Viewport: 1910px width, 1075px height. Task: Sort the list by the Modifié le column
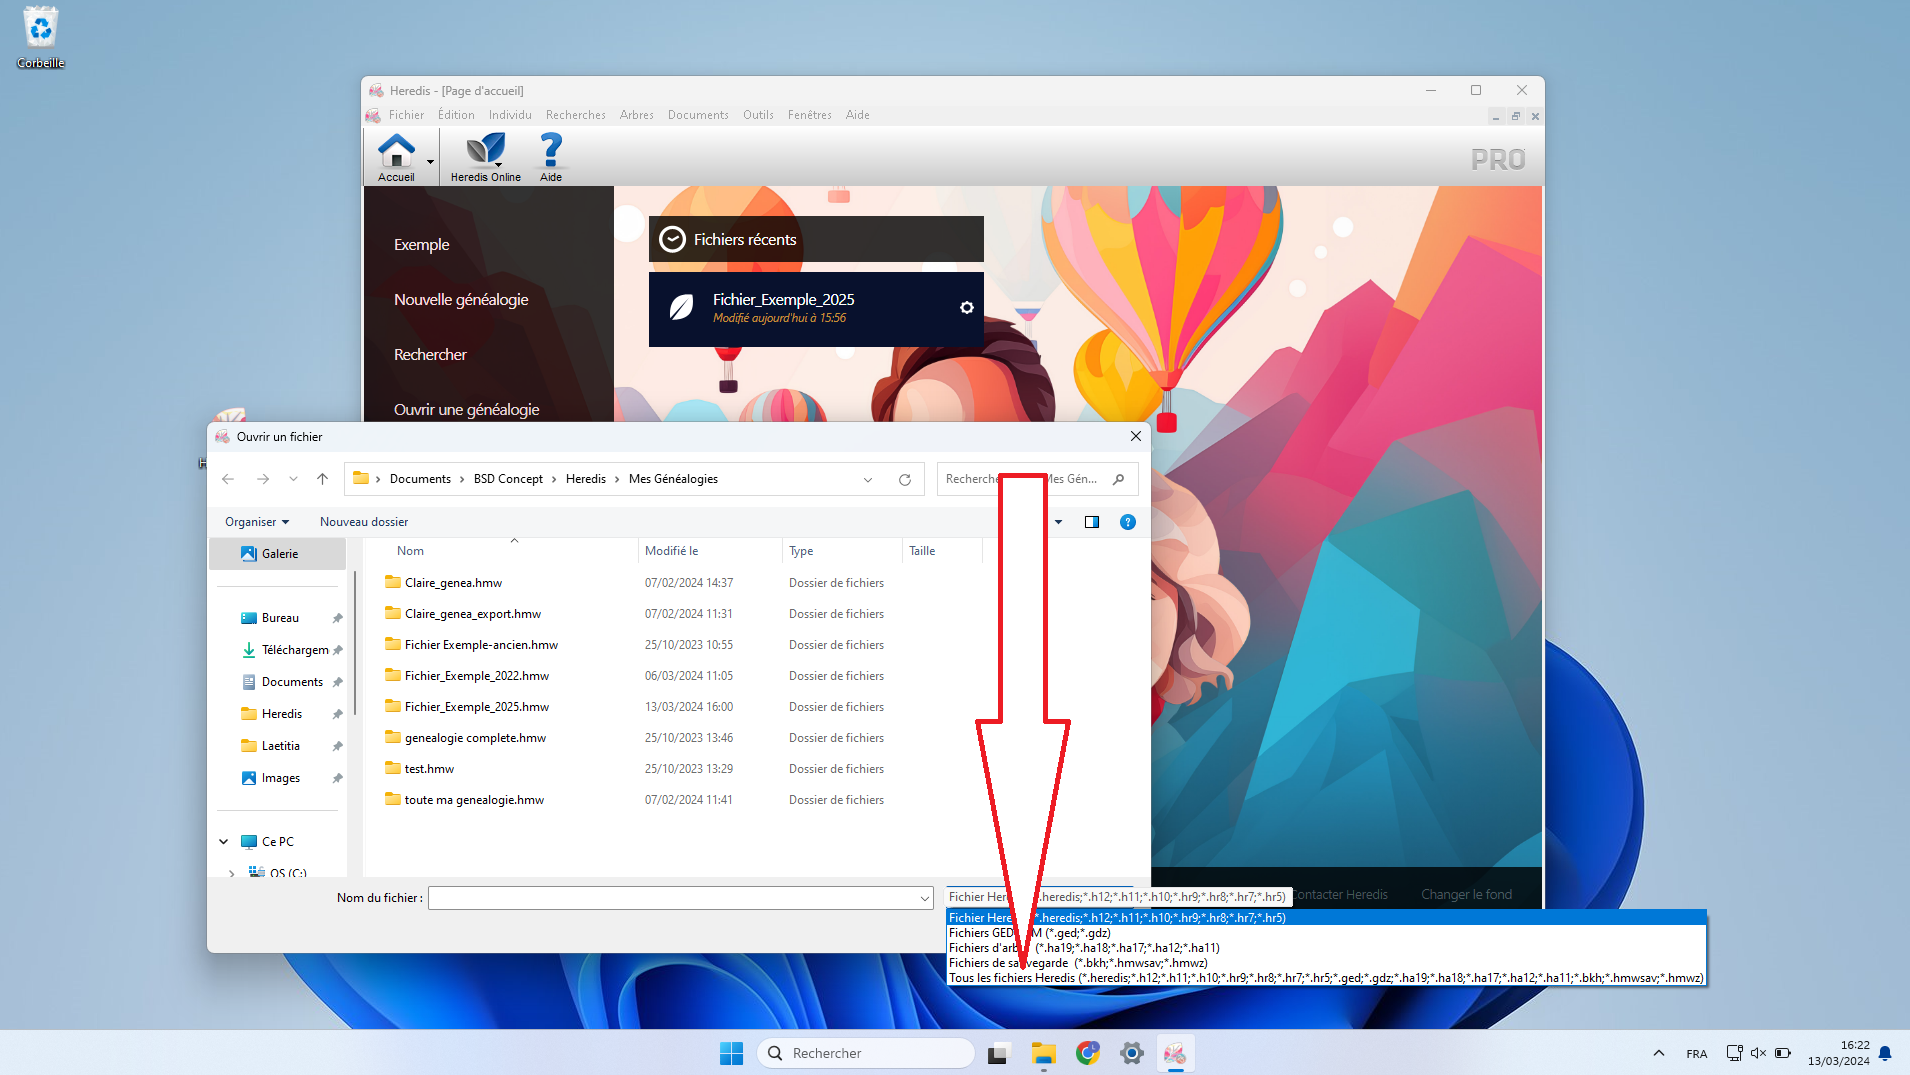(672, 551)
